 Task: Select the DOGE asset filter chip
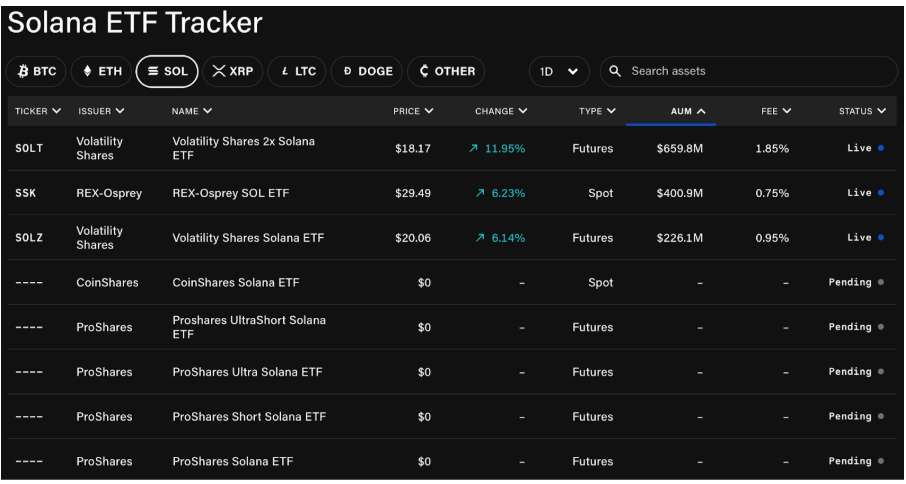[x=367, y=72]
